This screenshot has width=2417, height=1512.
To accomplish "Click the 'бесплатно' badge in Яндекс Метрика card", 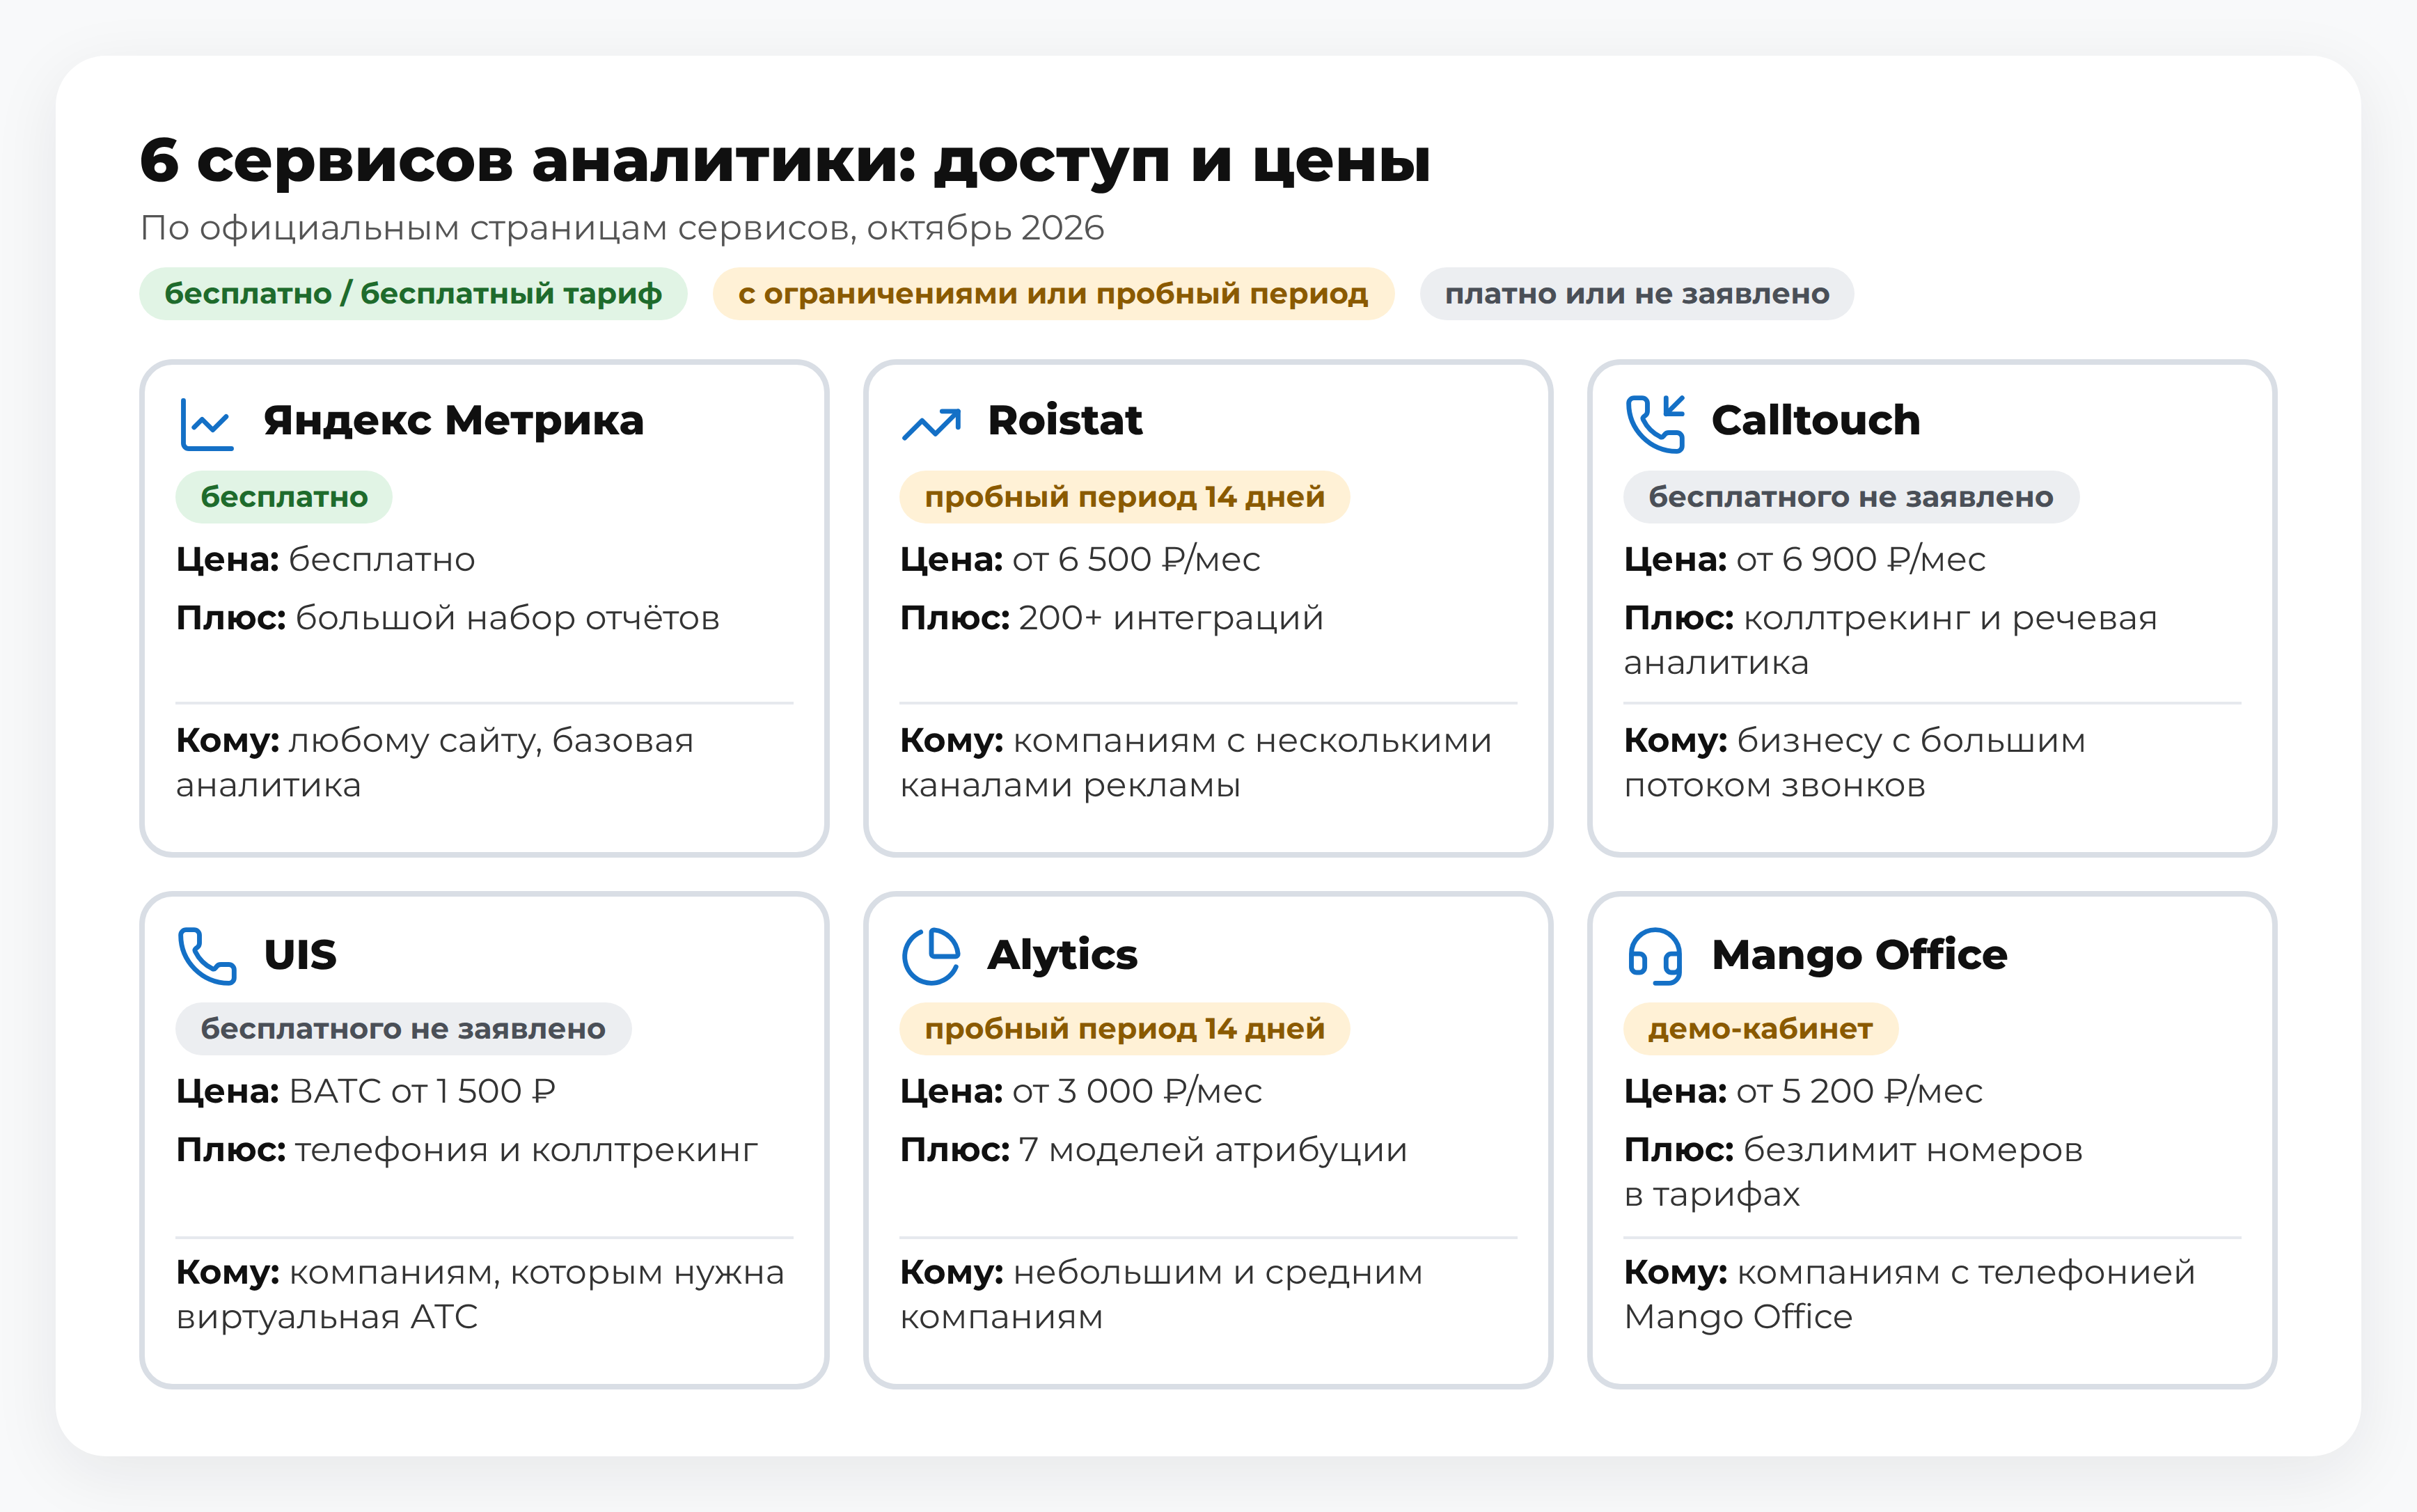I will click(284, 497).
